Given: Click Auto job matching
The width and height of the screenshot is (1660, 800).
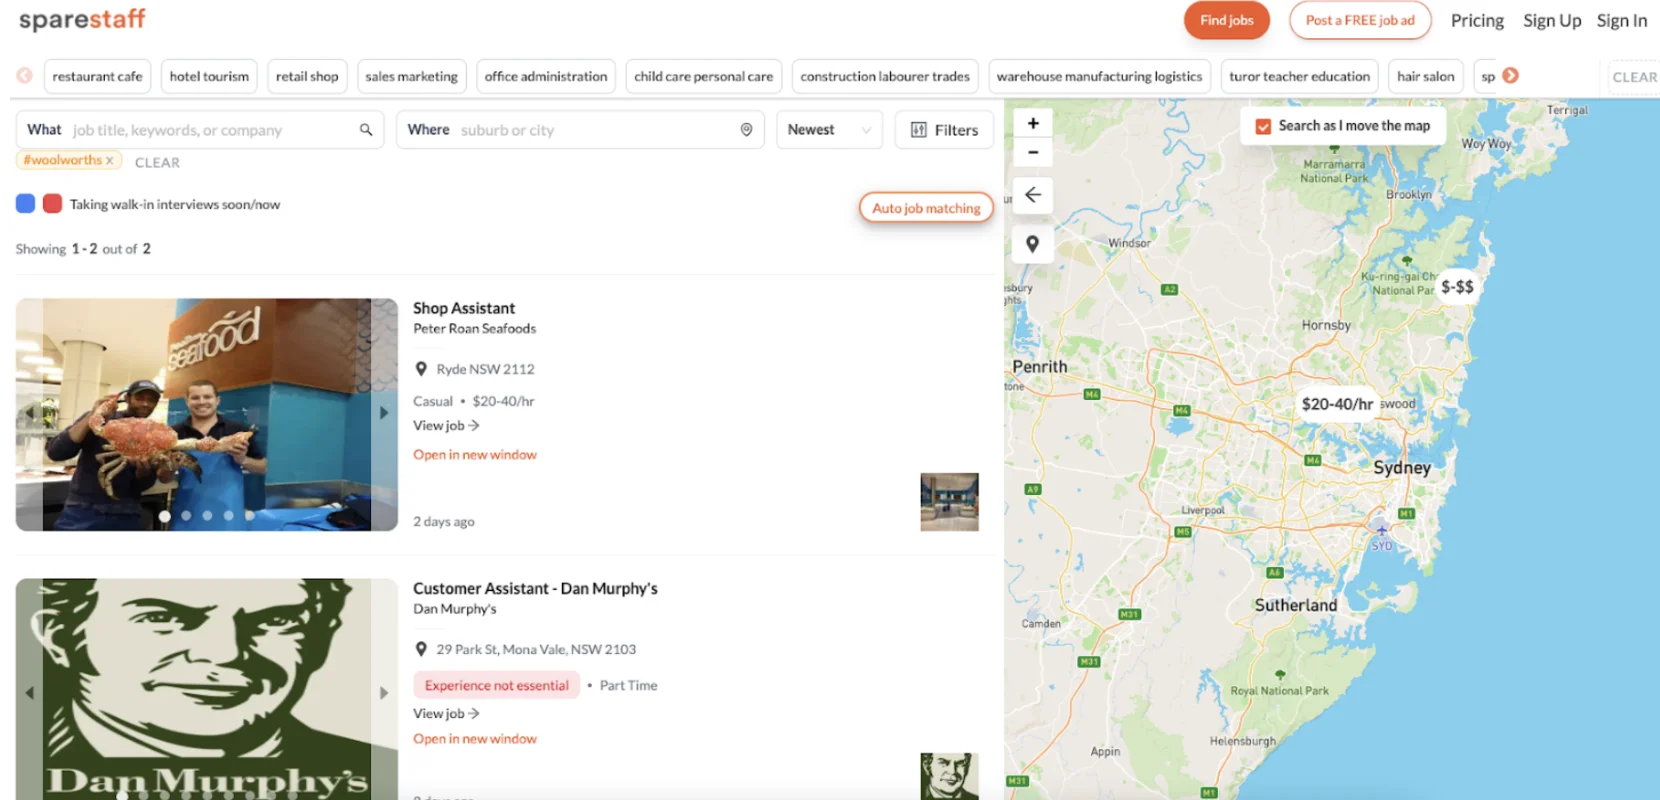Looking at the screenshot, I should [926, 208].
